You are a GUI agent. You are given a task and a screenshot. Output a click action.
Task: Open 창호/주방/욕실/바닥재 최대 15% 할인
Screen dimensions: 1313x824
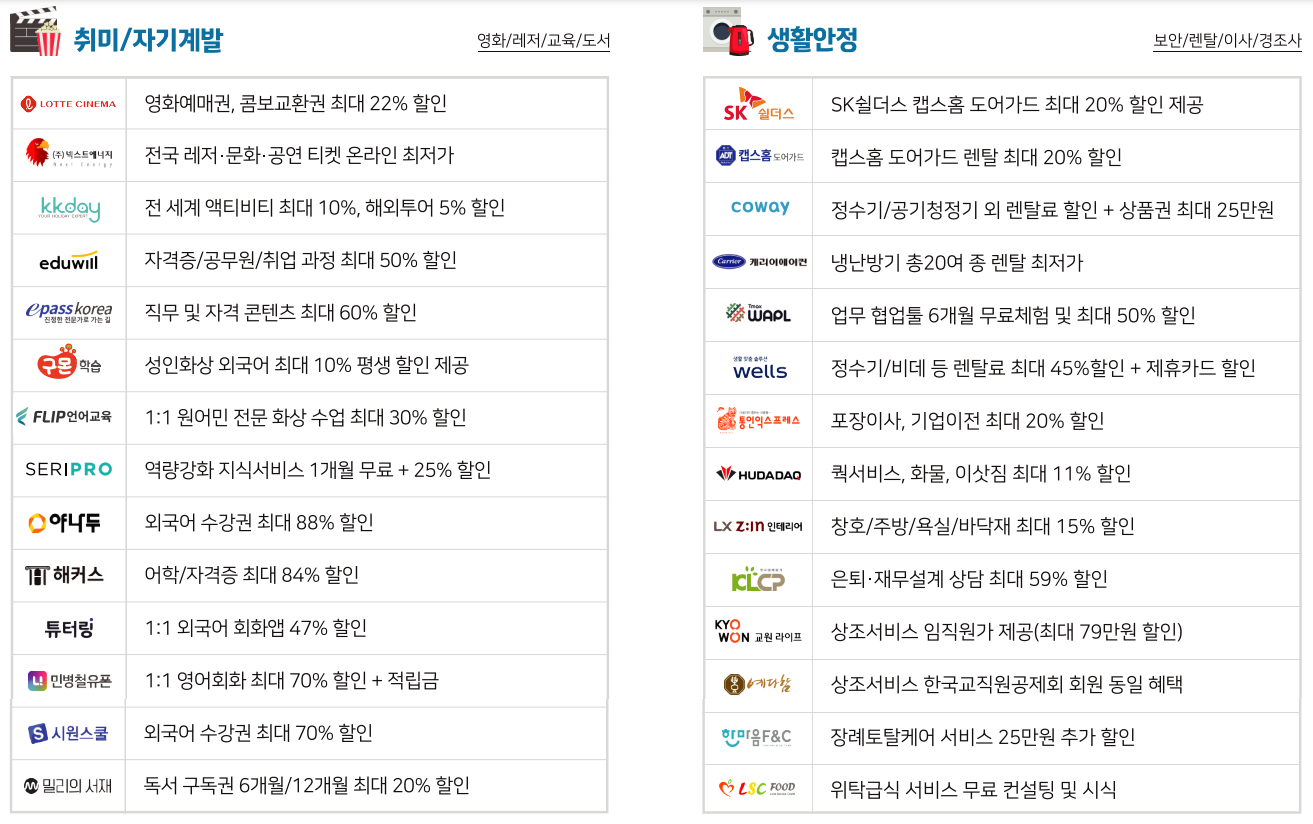(983, 526)
